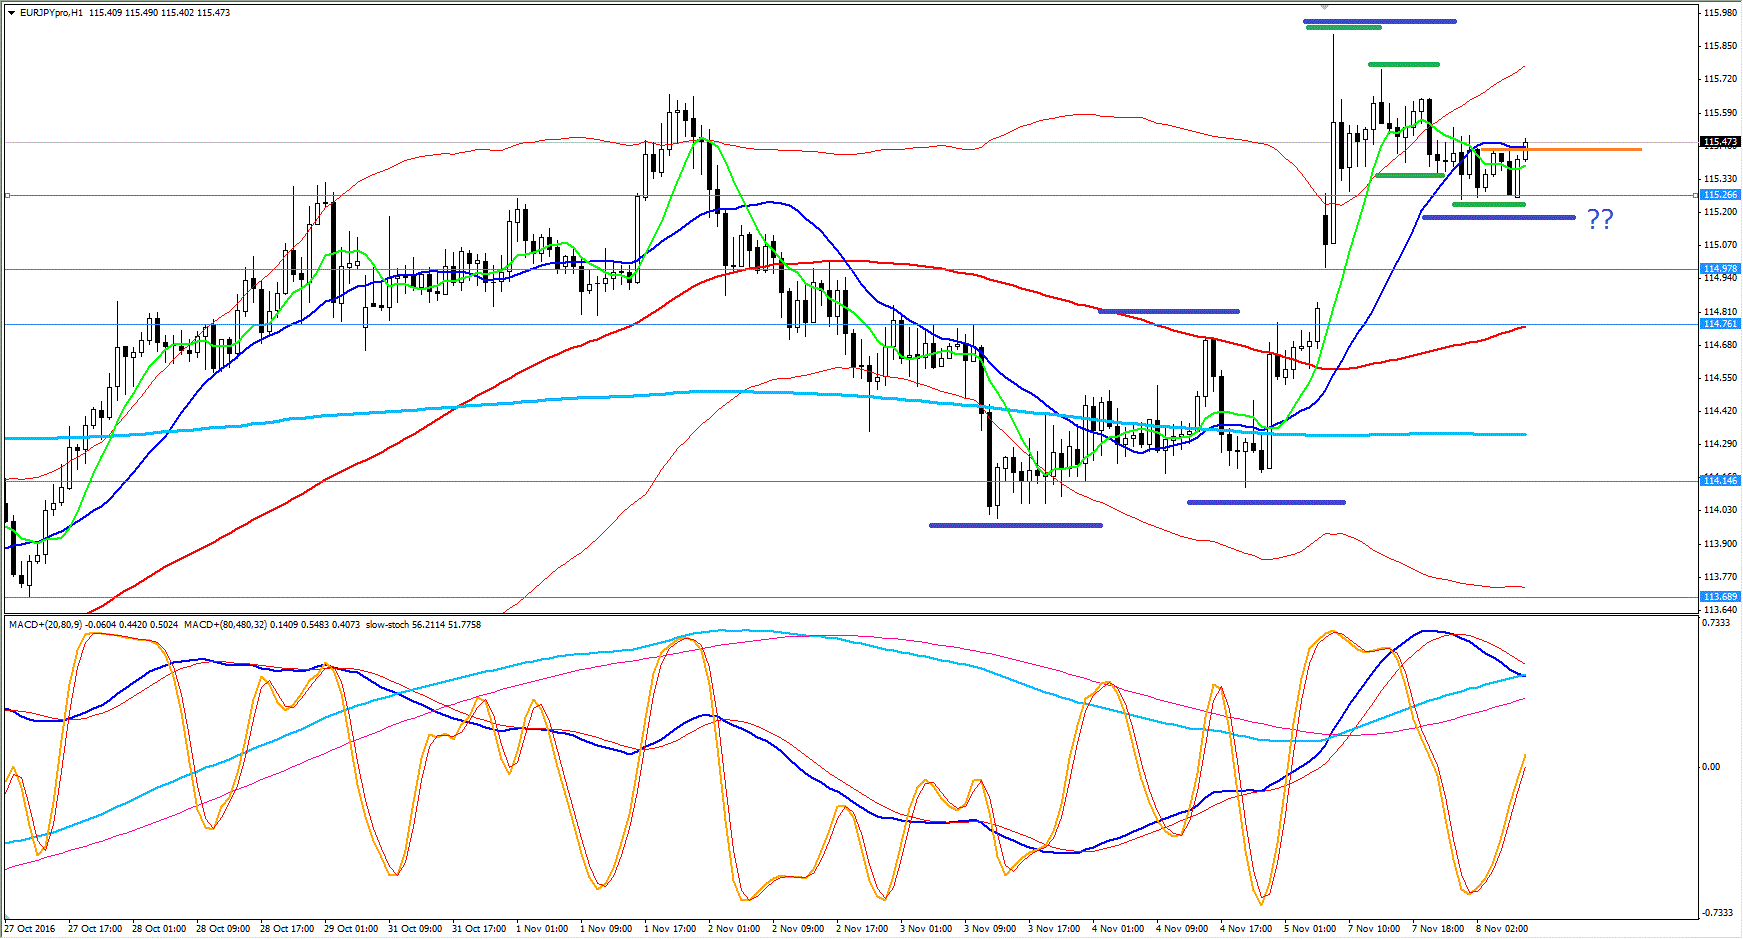Viewport: 1743px width, 939px height.
Task: Click the 0.00 level on indicator scale
Action: (1711, 767)
